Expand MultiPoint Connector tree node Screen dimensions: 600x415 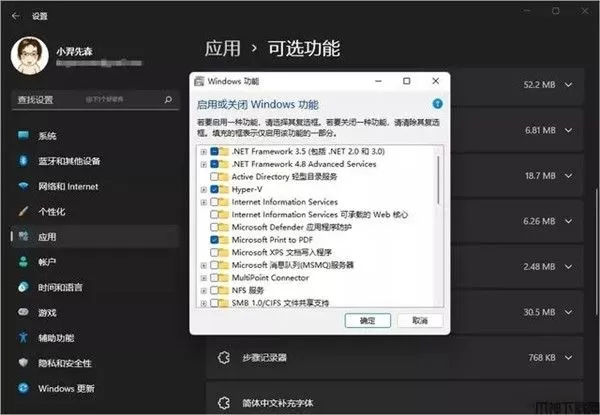tap(204, 278)
